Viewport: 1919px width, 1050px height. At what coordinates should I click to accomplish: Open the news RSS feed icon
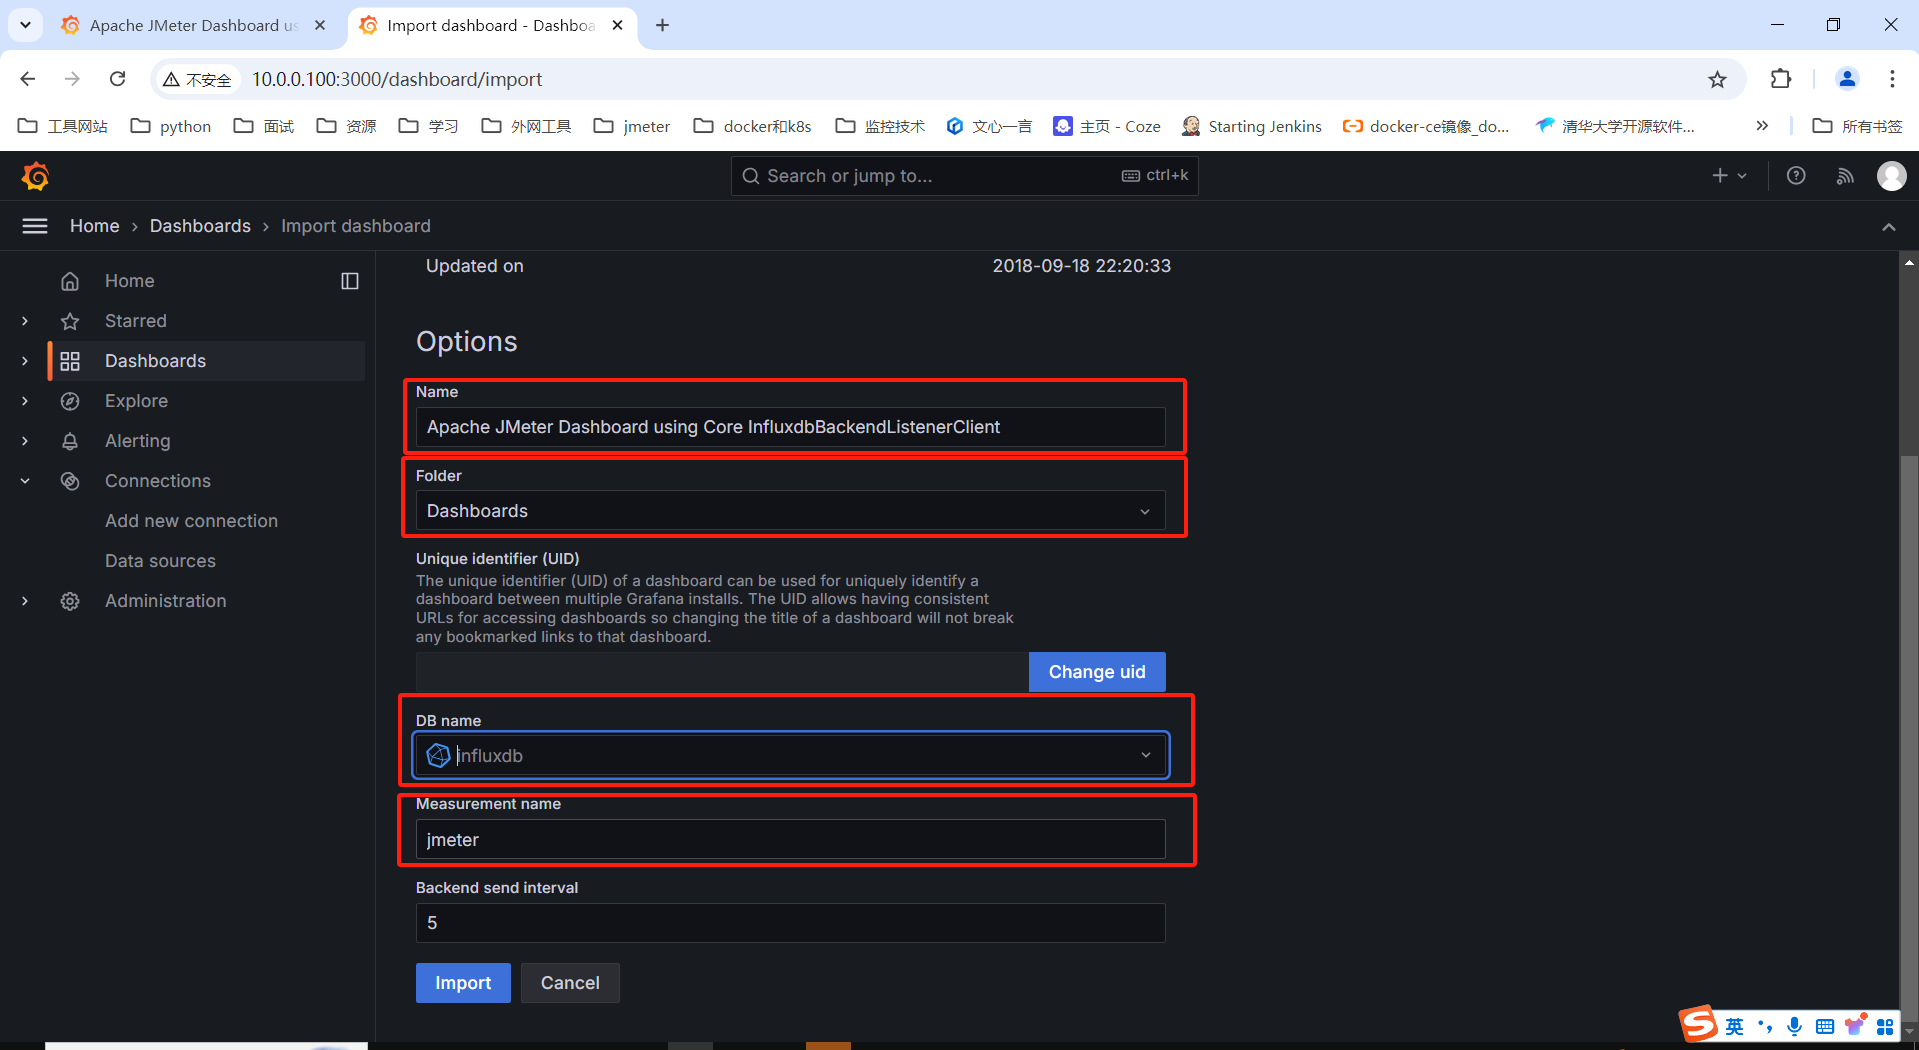1845,176
